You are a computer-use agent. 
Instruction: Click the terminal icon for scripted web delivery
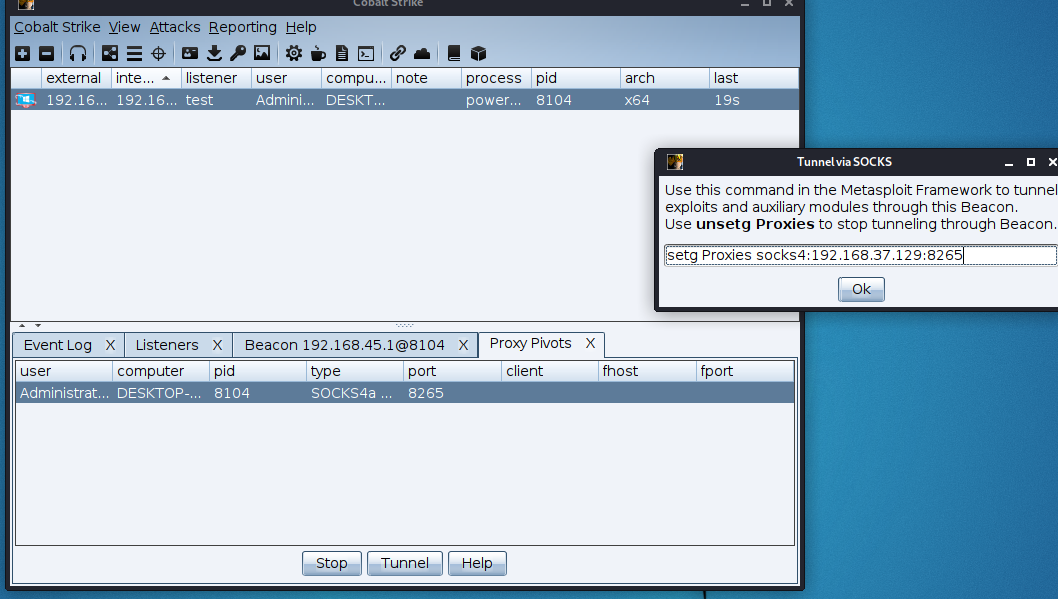[x=366, y=53]
